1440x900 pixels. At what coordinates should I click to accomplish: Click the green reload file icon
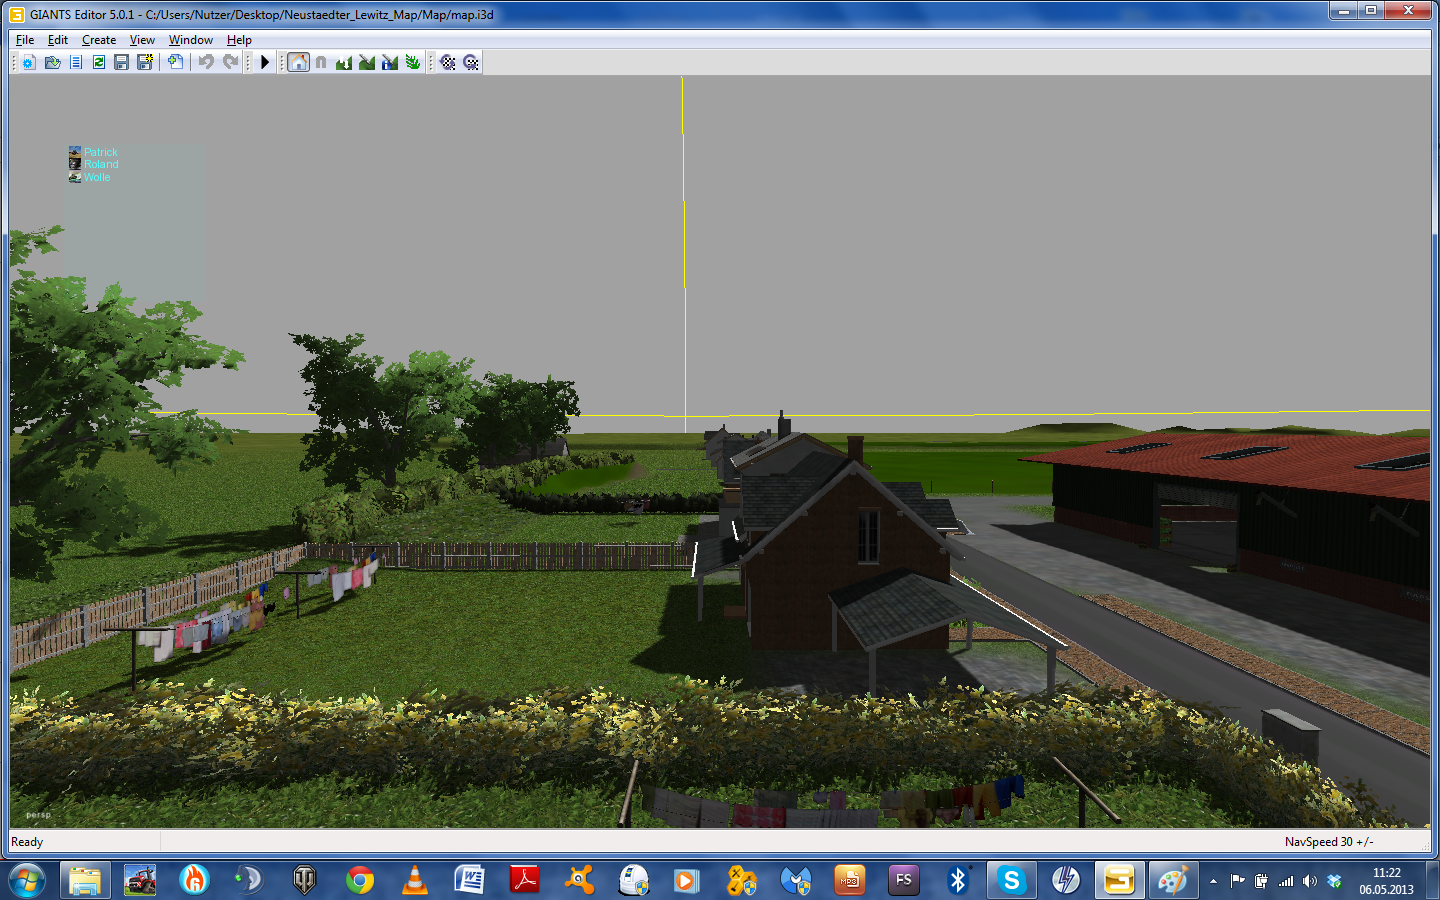pyautogui.click(x=99, y=62)
